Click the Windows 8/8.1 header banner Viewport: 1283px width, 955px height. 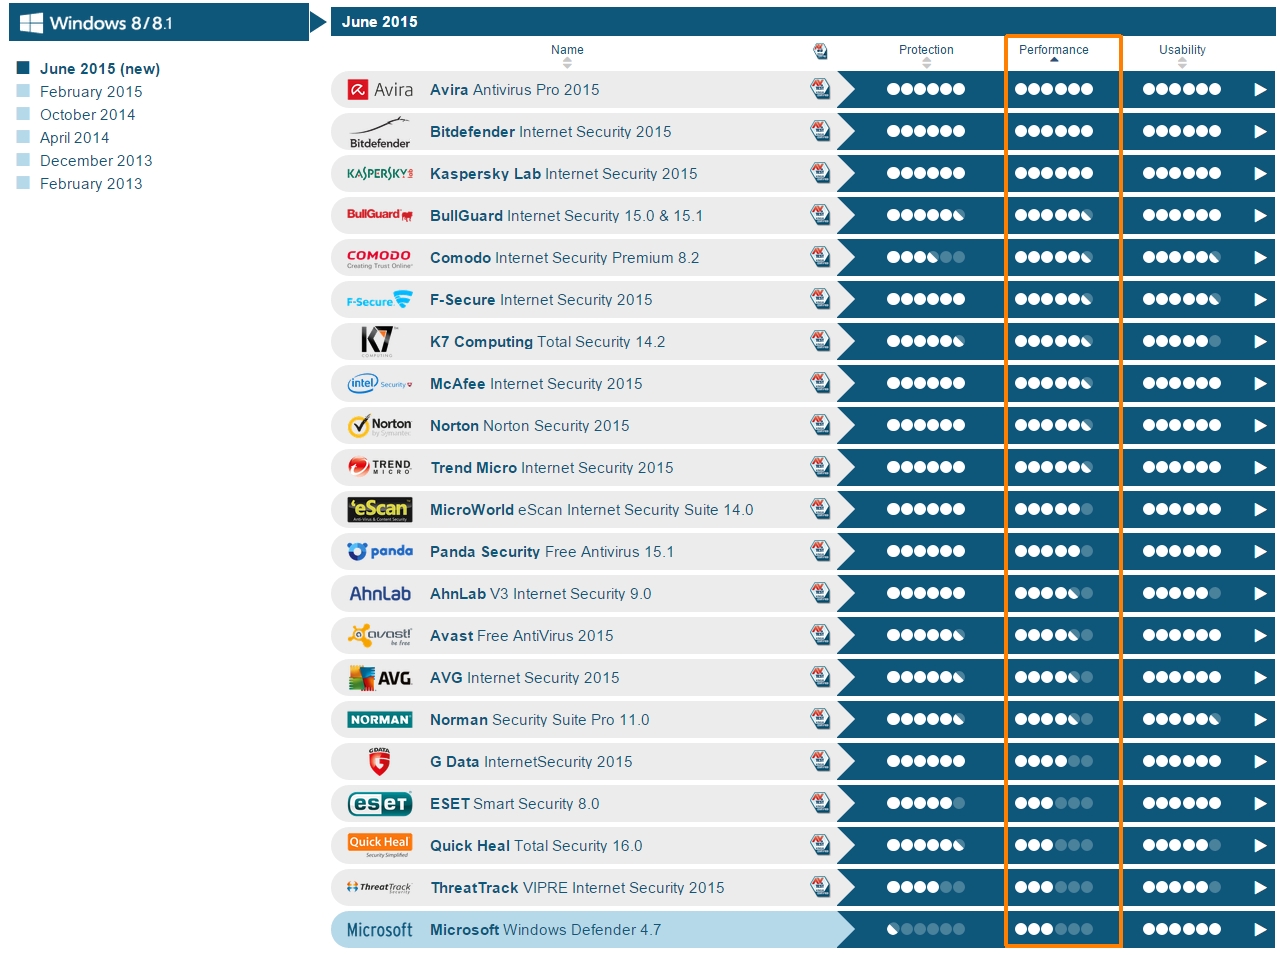click(159, 22)
